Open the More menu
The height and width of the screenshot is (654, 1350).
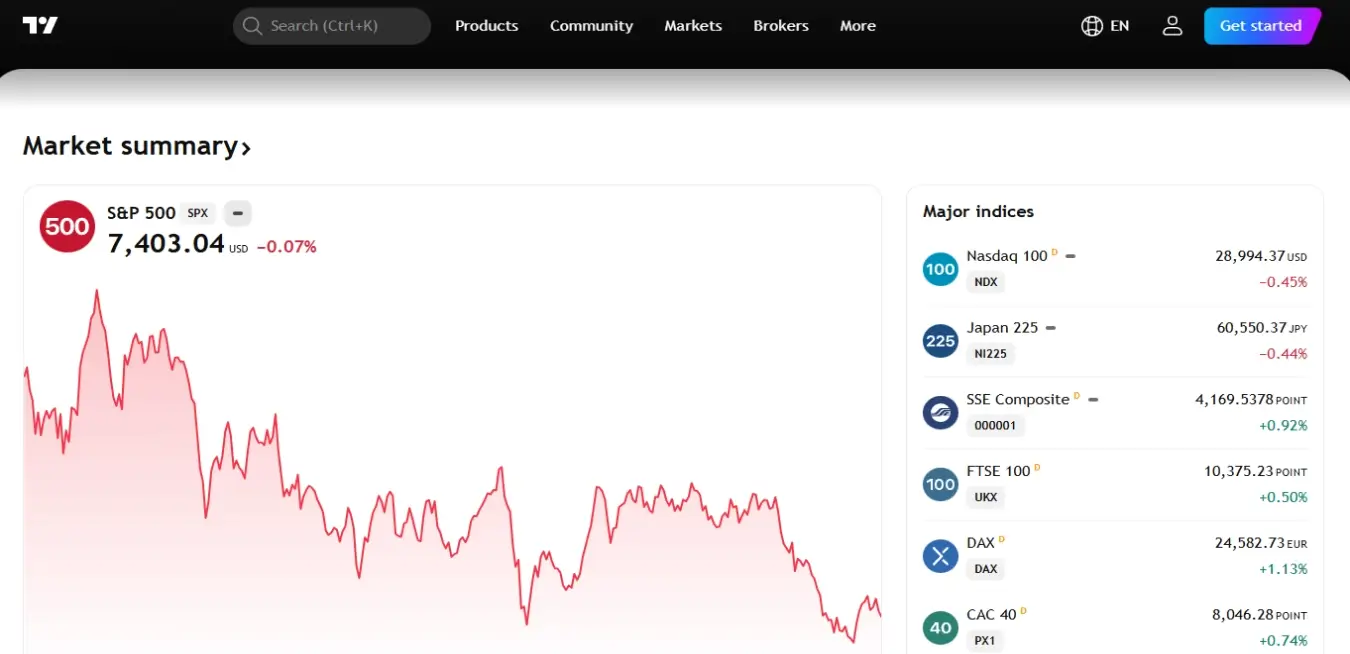(858, 26)
